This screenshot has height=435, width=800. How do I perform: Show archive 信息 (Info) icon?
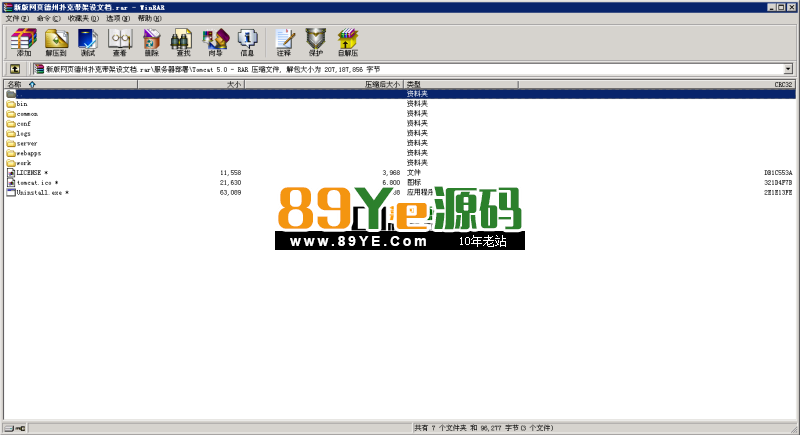[247, 42]
